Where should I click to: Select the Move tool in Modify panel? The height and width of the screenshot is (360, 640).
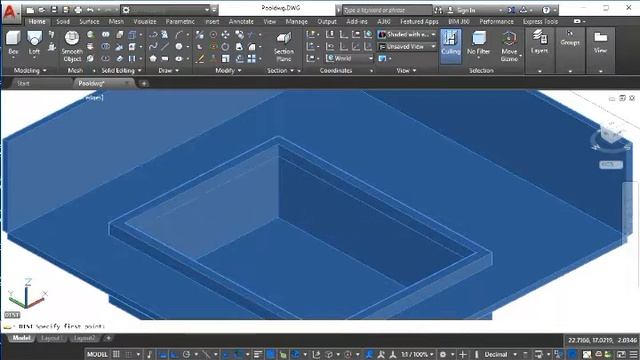(x=225, y=35)
